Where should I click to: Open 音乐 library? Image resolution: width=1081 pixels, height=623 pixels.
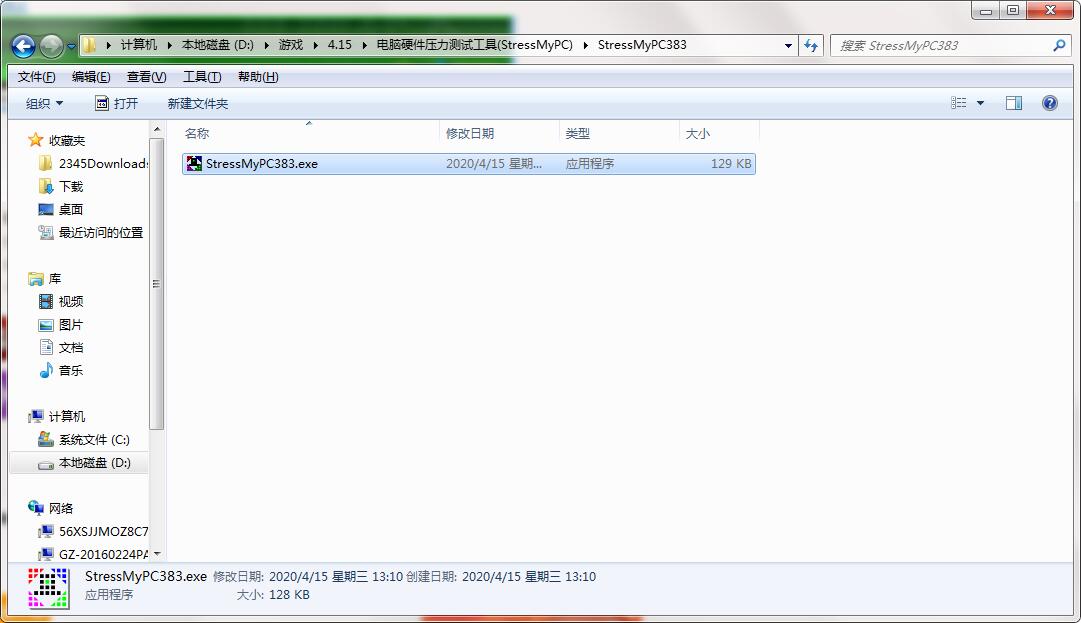(x=61, y=371)
